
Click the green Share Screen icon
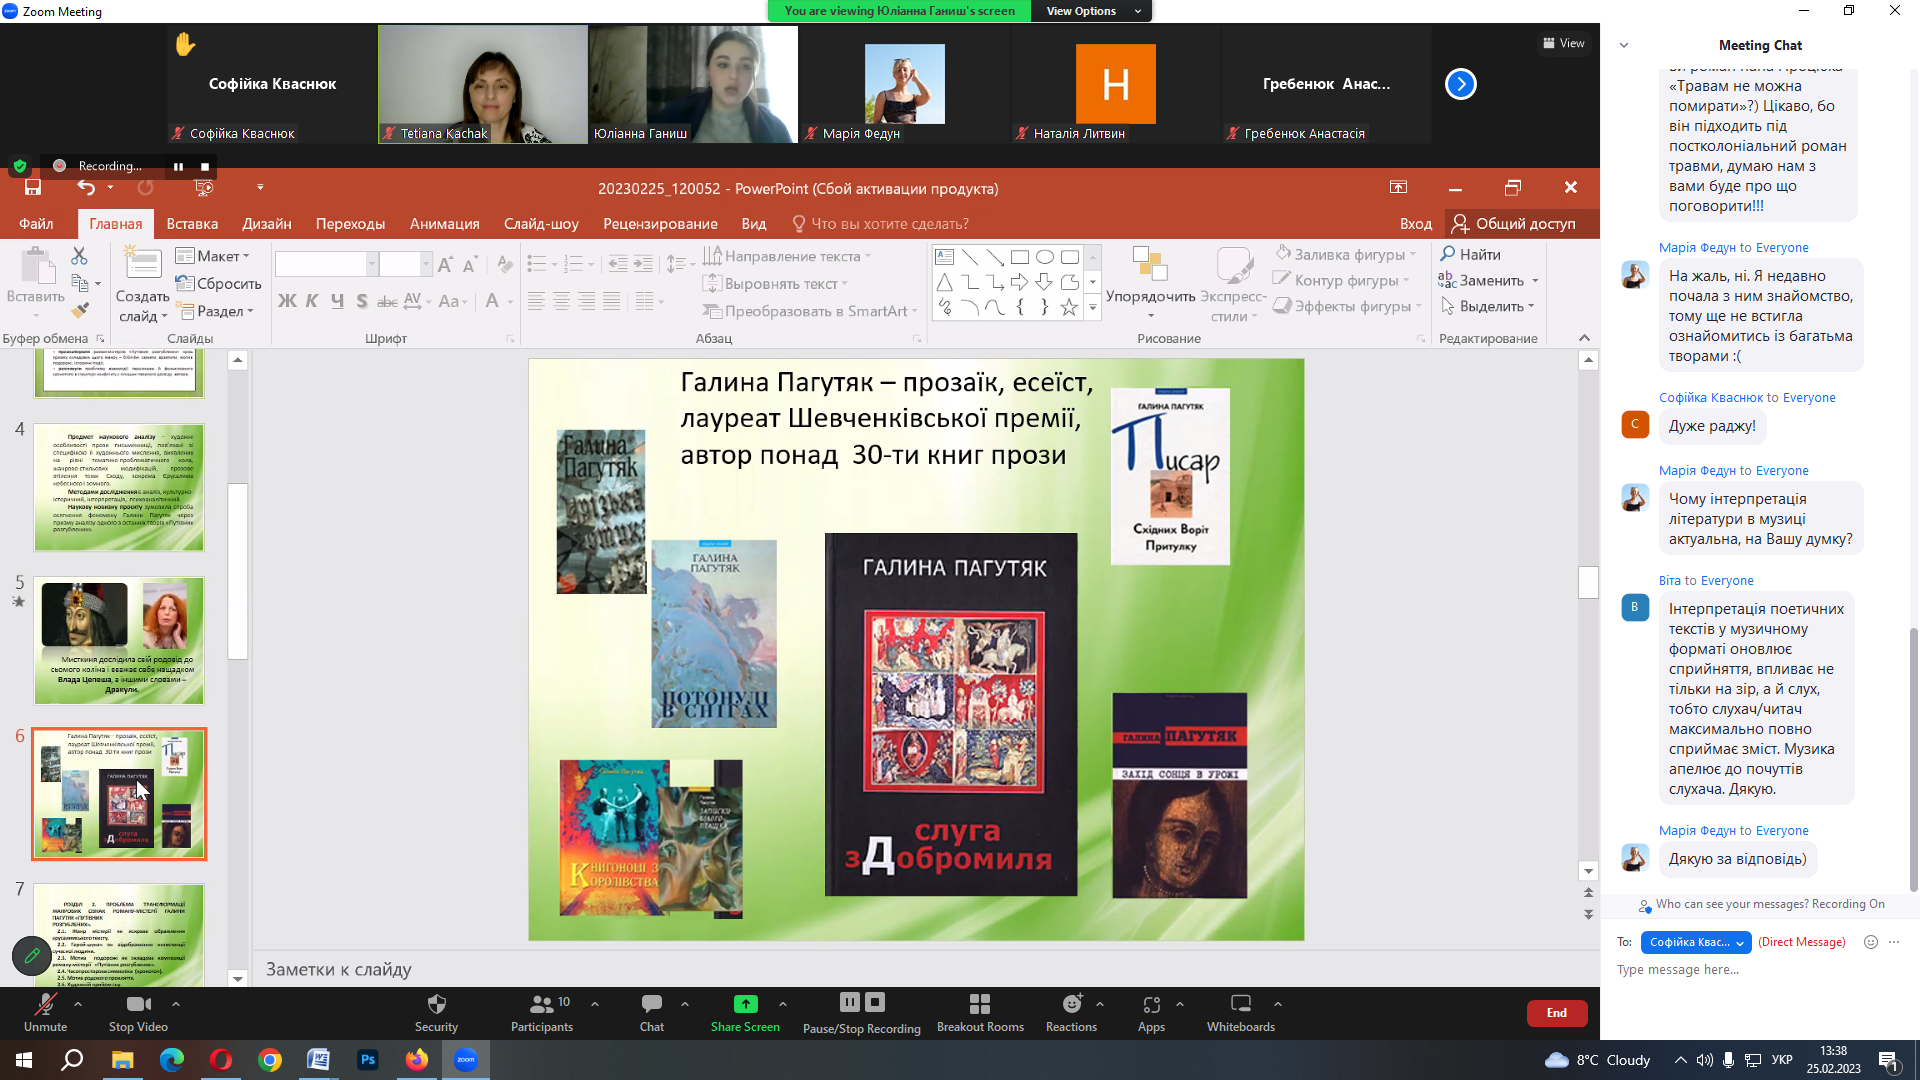coord(745,1004)
